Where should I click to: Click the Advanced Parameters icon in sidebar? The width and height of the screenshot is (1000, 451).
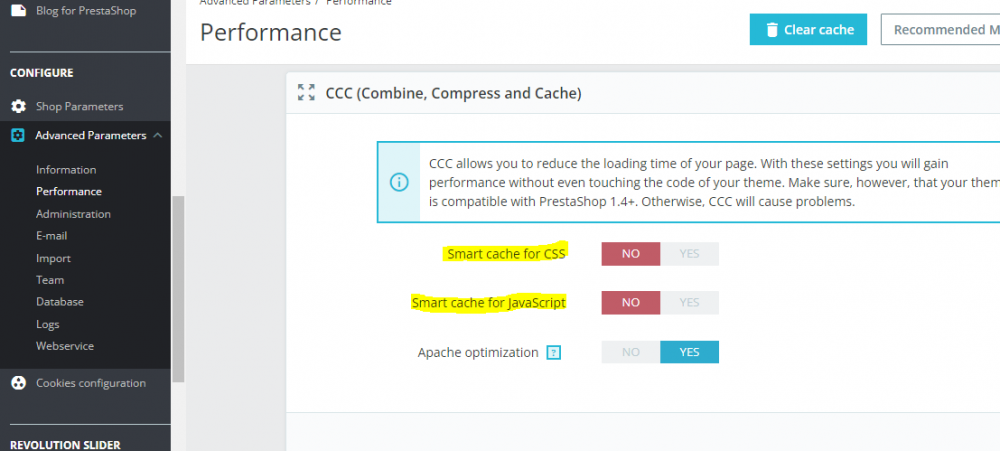coord(18,135)
